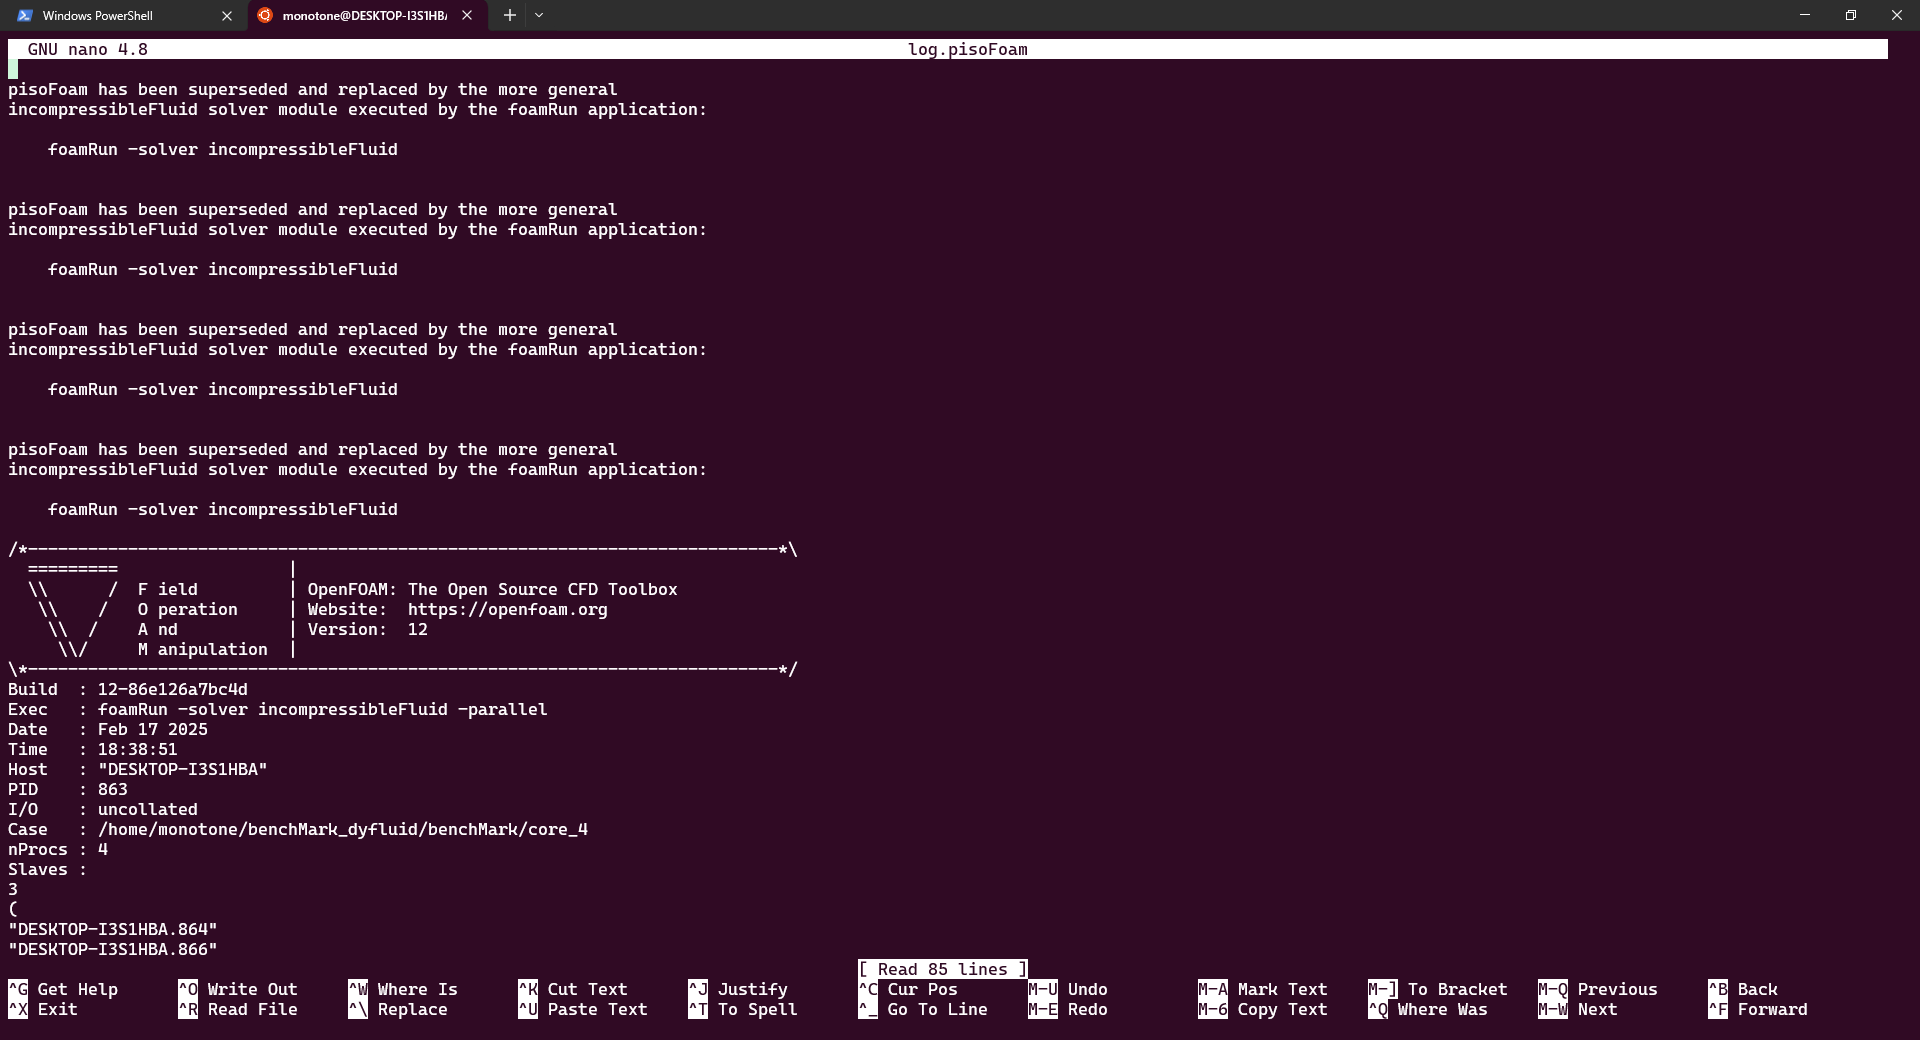The width and height of the screenshot is (1920, 1040).
Task: Click the Version: 12 text in banner
Action: (x=368, y=629)
